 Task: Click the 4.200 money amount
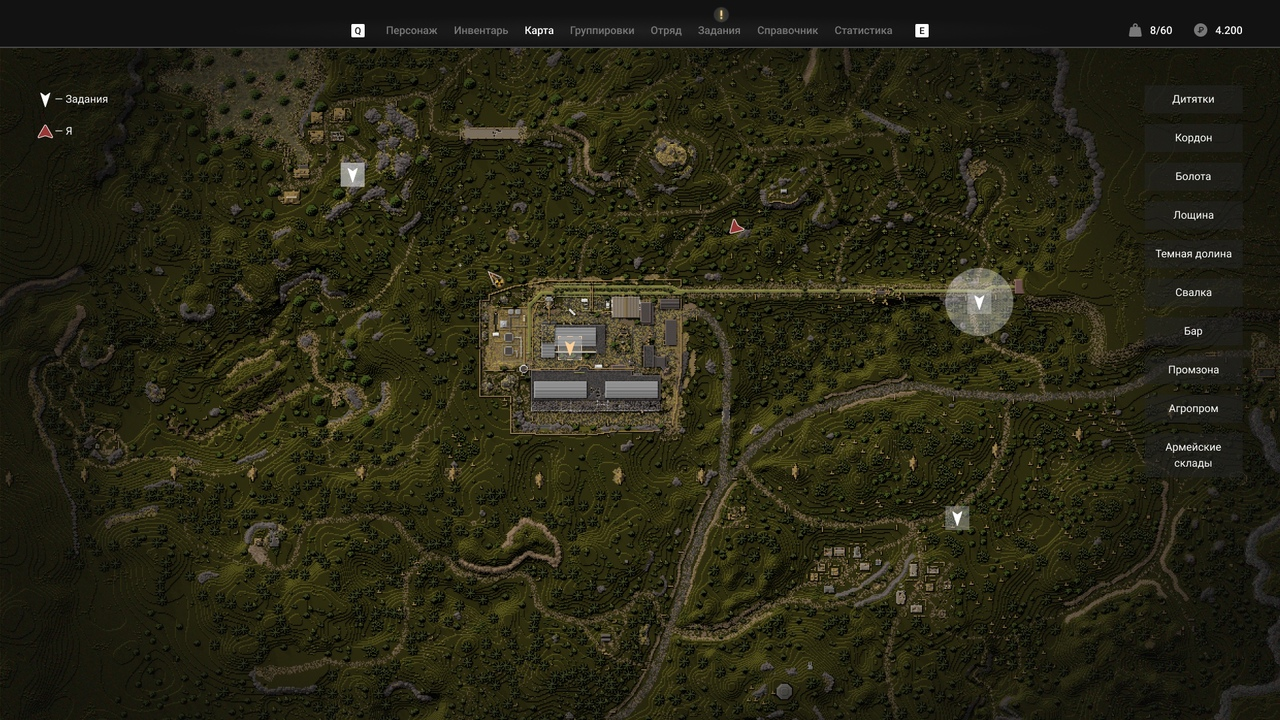[1229, 30]
